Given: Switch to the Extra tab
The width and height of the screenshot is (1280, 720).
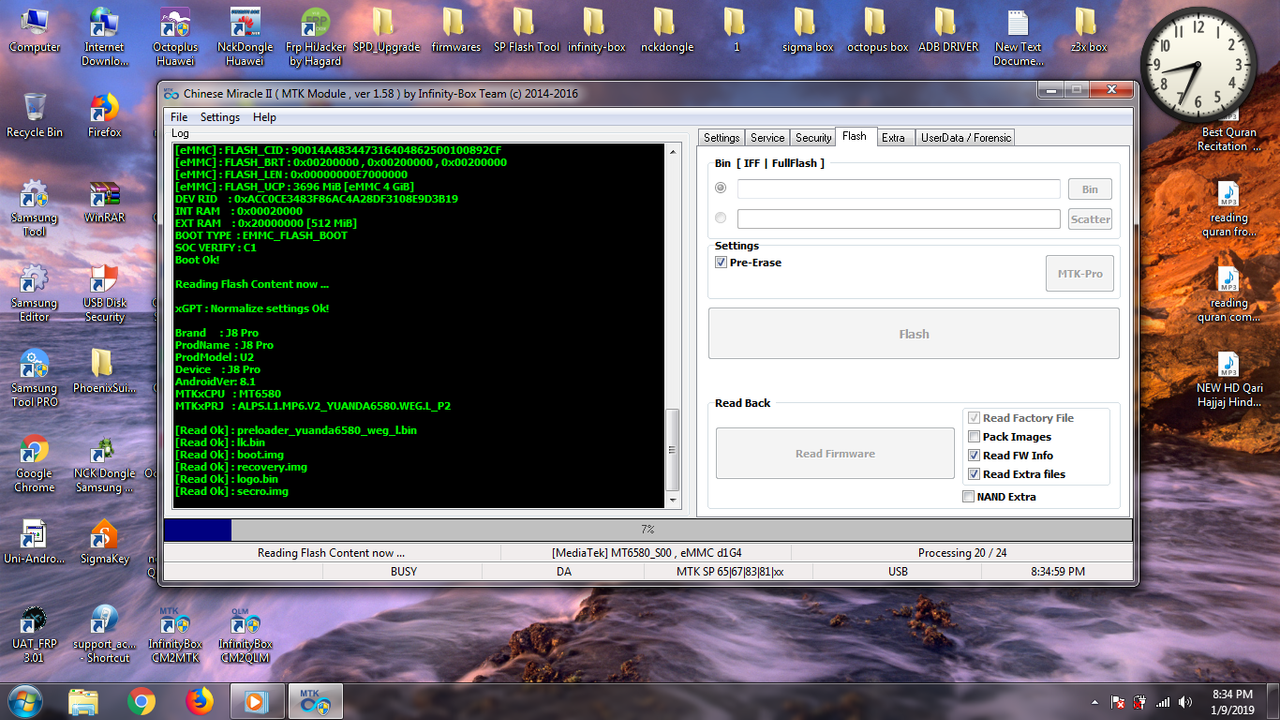Looking at the screenshot, I should coord(893,138).
